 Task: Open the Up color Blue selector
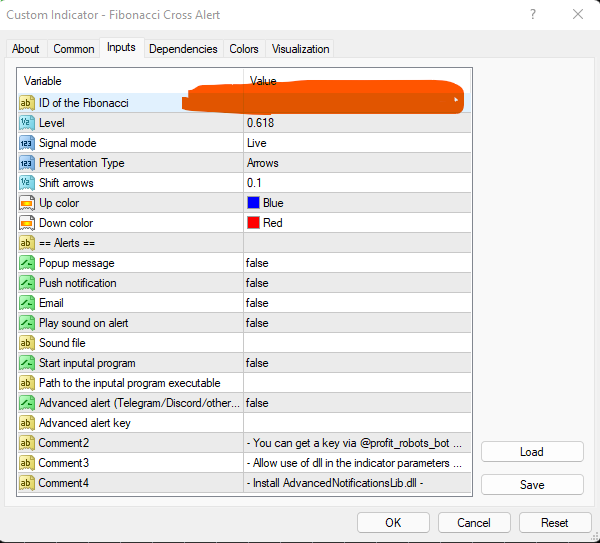(357, 203)
